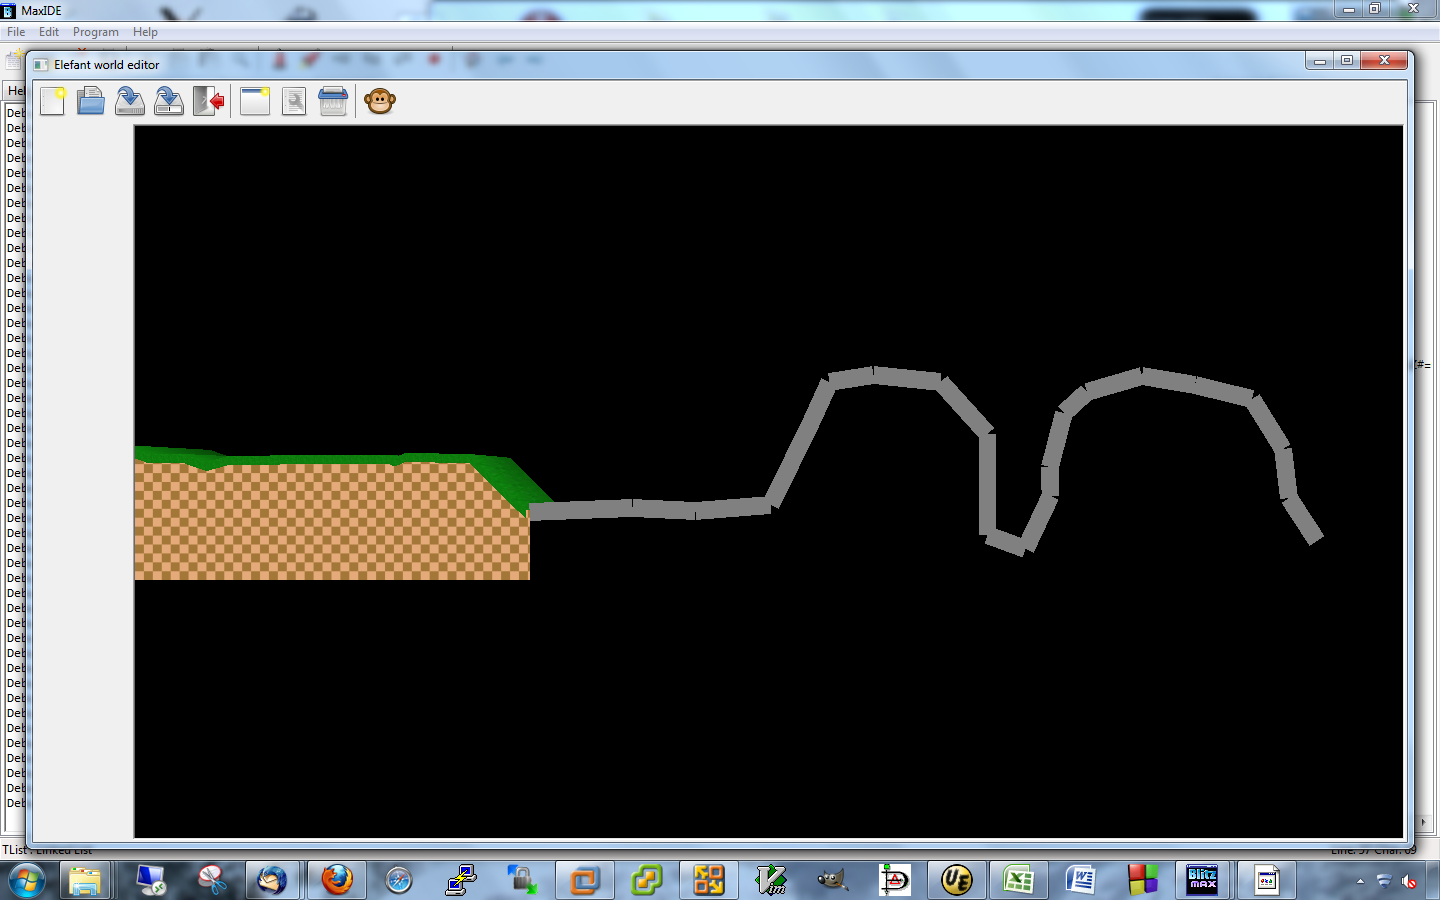
Task: Click the Save As drive icon
Action: (169, 101)
